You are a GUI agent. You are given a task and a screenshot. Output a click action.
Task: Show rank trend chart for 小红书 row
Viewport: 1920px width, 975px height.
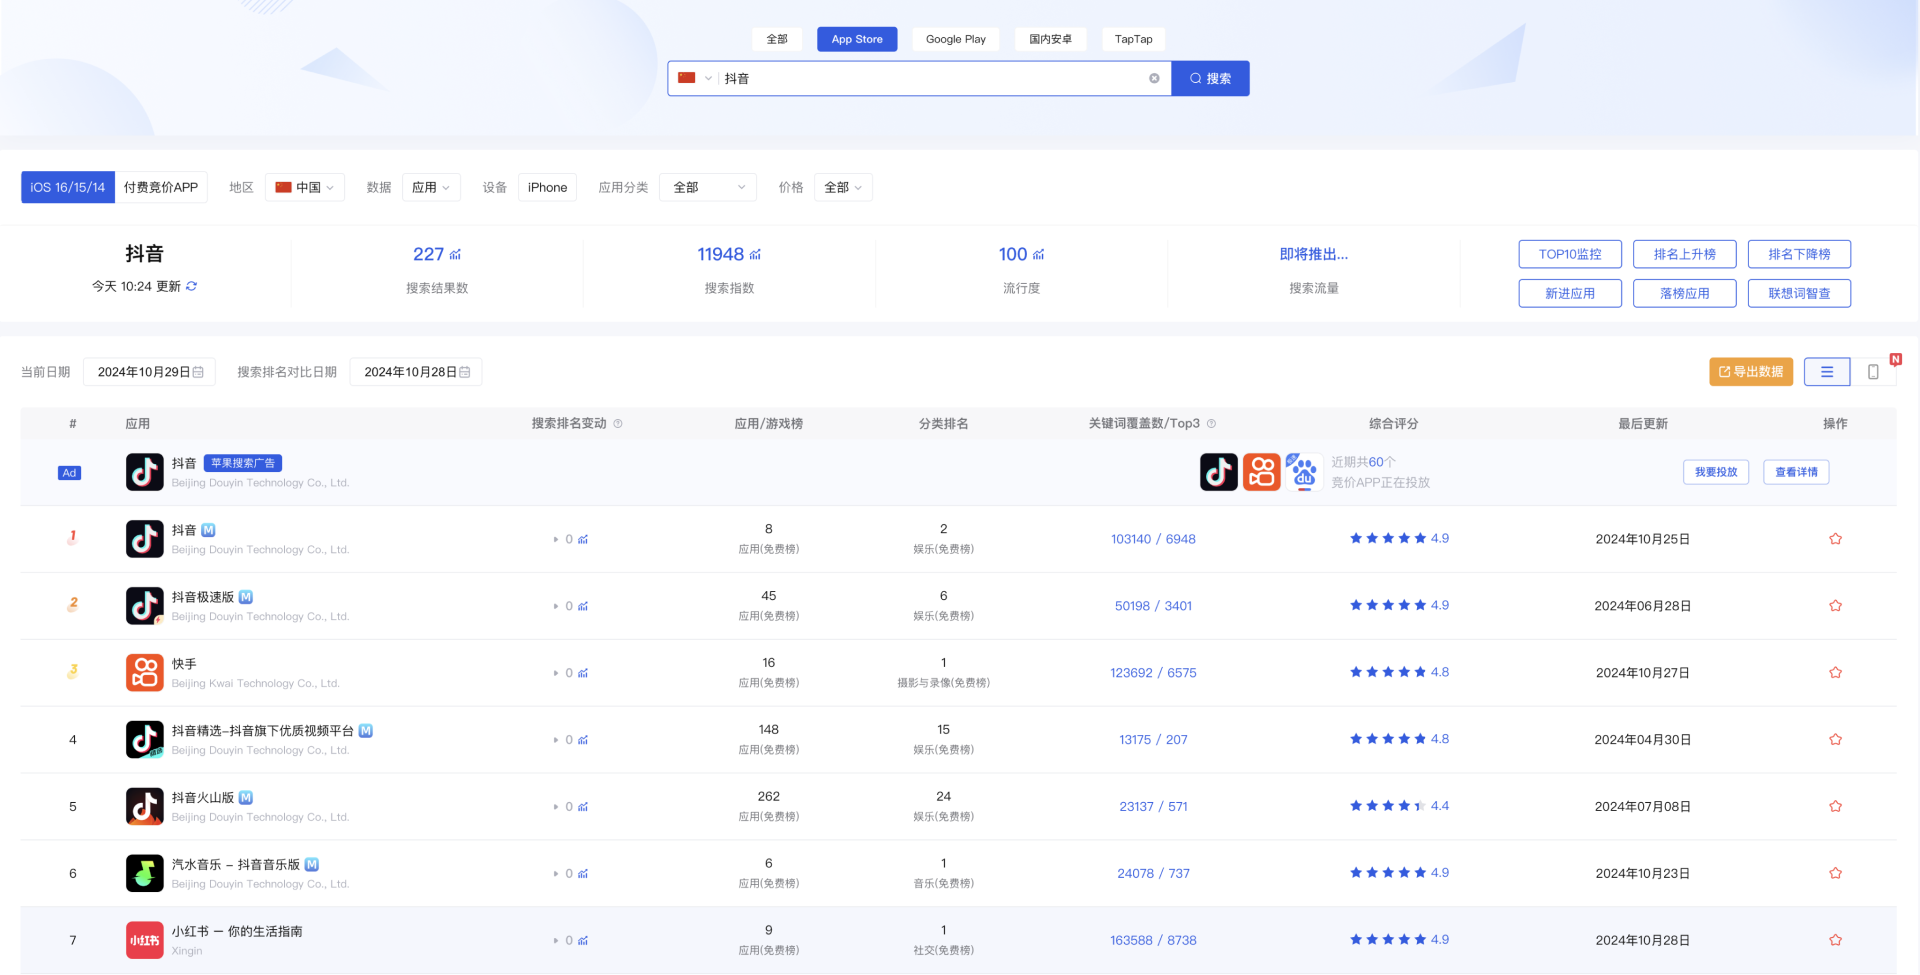pyautogui.click(x=583, y=941)
